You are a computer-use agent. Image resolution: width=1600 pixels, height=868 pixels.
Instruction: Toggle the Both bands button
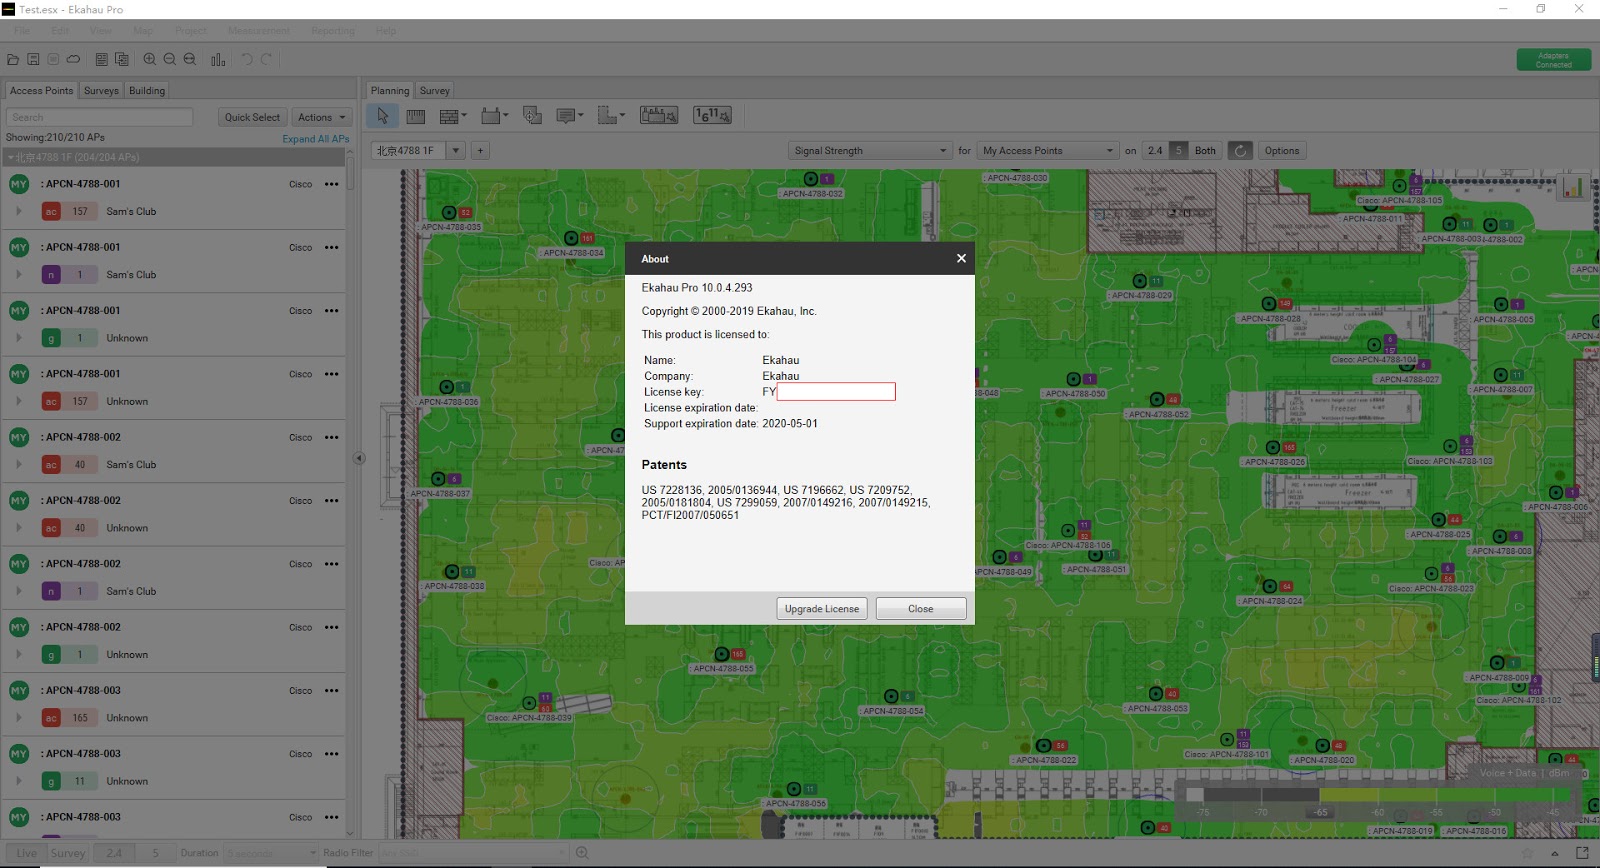(1205, 151)
